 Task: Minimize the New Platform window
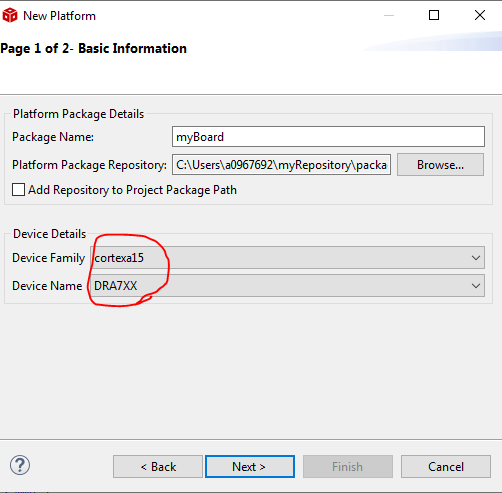pos(389,15)
